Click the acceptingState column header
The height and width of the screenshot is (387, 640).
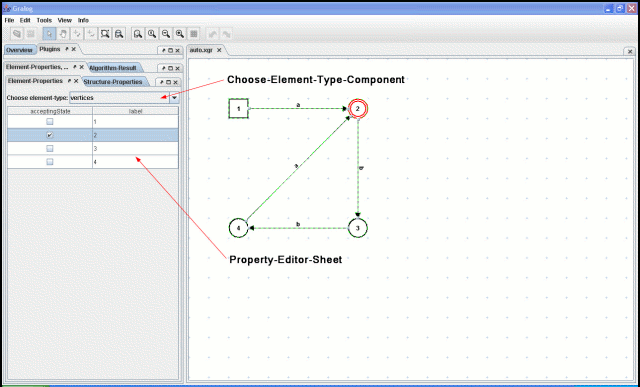50,111
